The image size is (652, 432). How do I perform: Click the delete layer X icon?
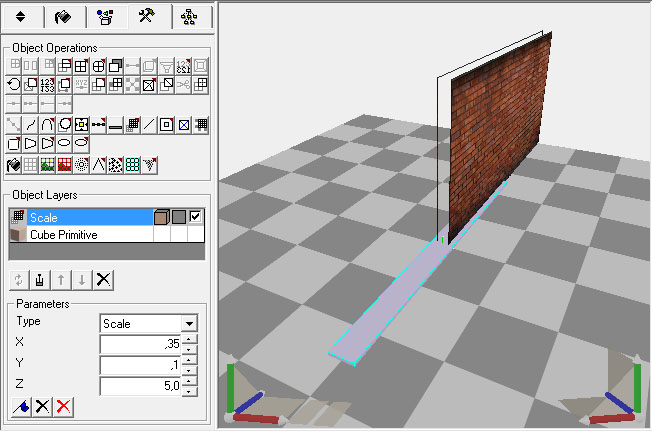click(101, 279)
